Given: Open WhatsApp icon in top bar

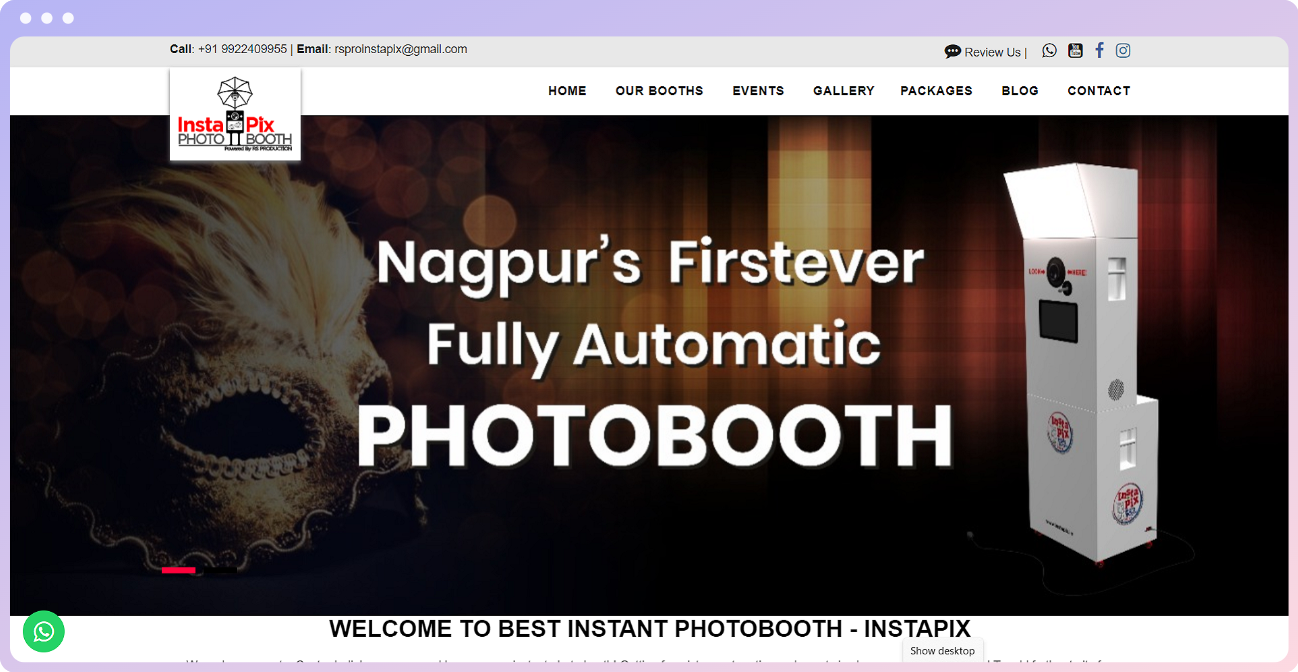Looking at the screenshot, I should pos(1049,51).
